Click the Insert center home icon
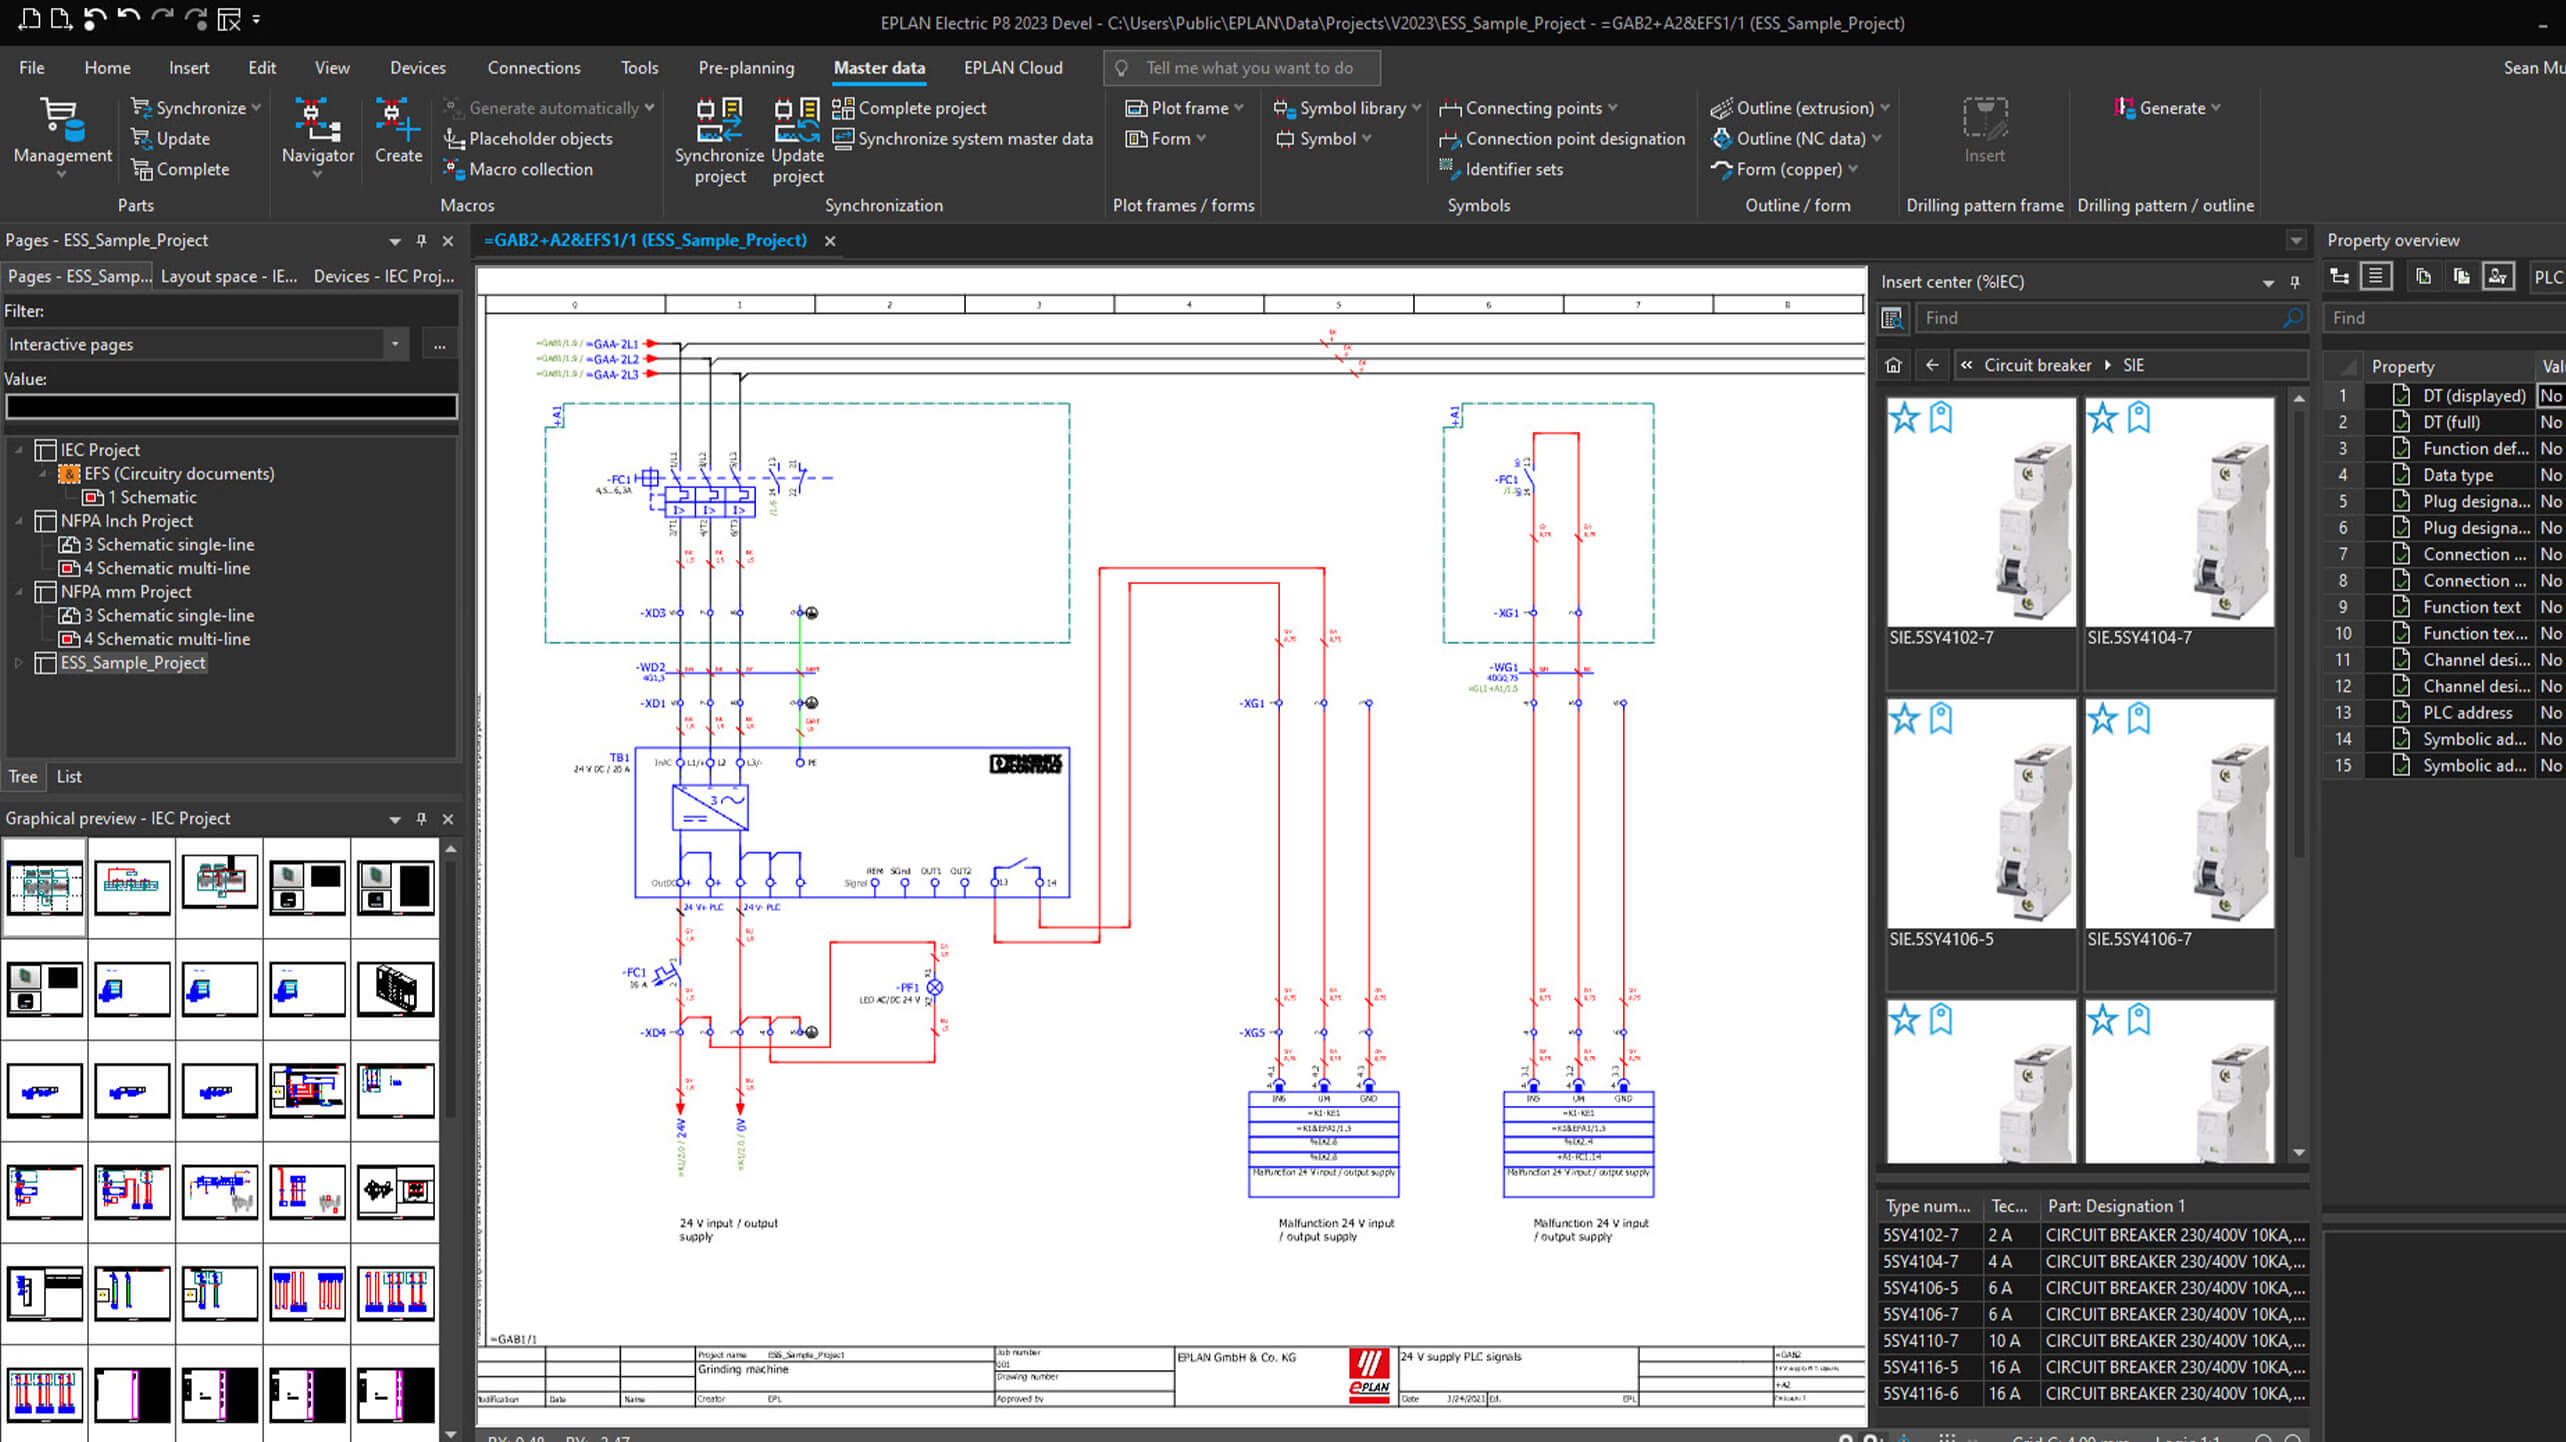The height and width of the screenshot is (1442, 2566). (x=1893, y=365)
